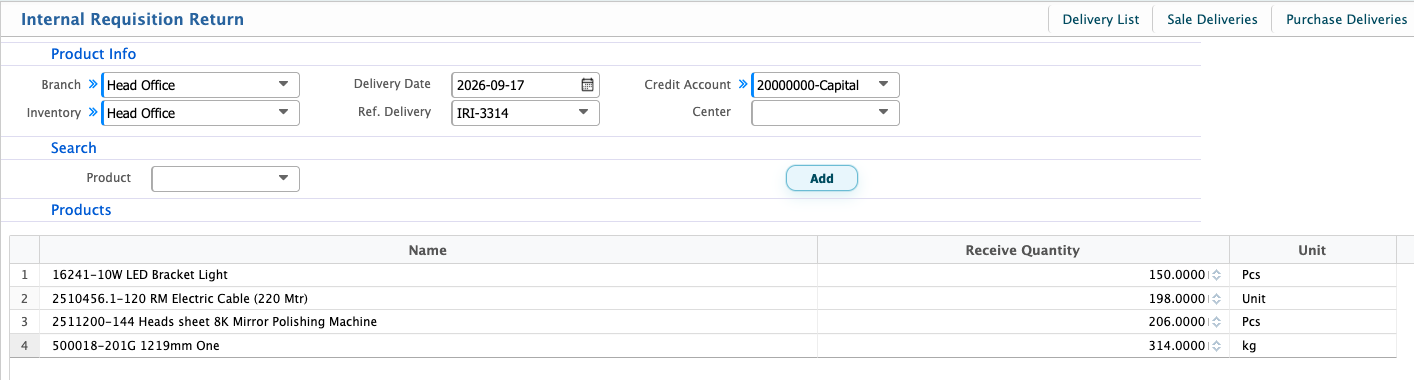Screen dimensions: 1414x380
Task: Click the Search section heading
Action: tap(74, 148)
